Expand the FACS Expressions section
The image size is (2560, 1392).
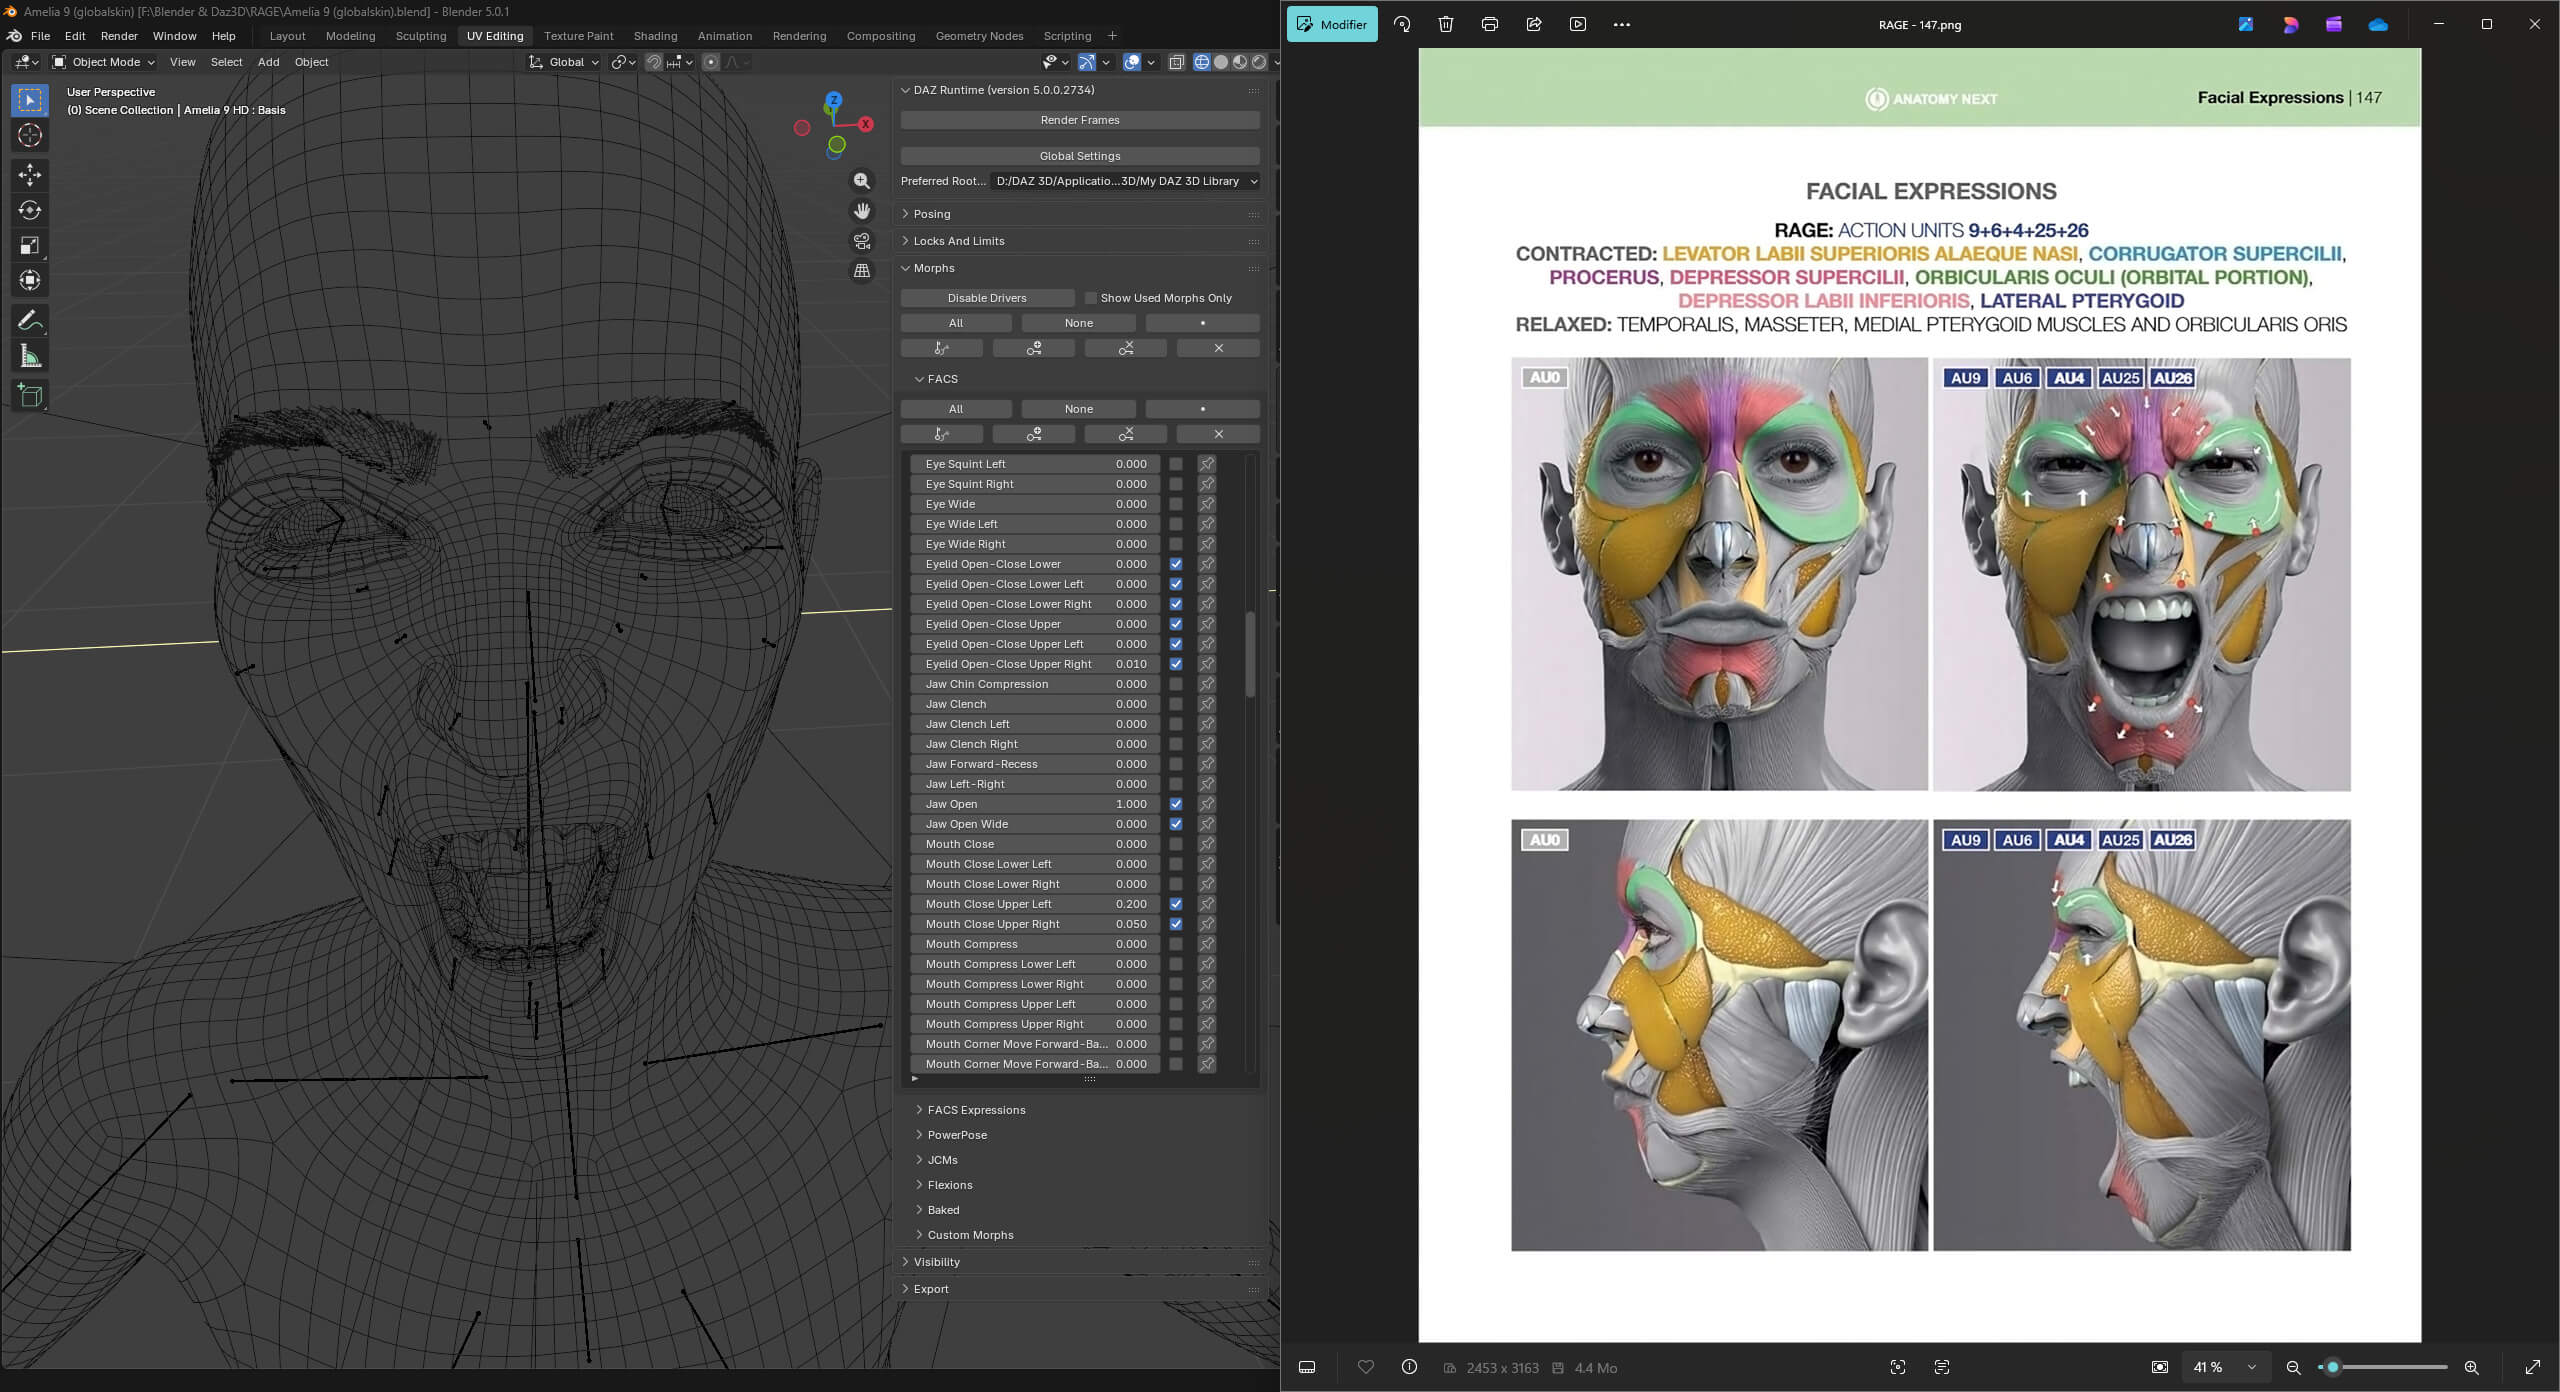(976, 1110)
